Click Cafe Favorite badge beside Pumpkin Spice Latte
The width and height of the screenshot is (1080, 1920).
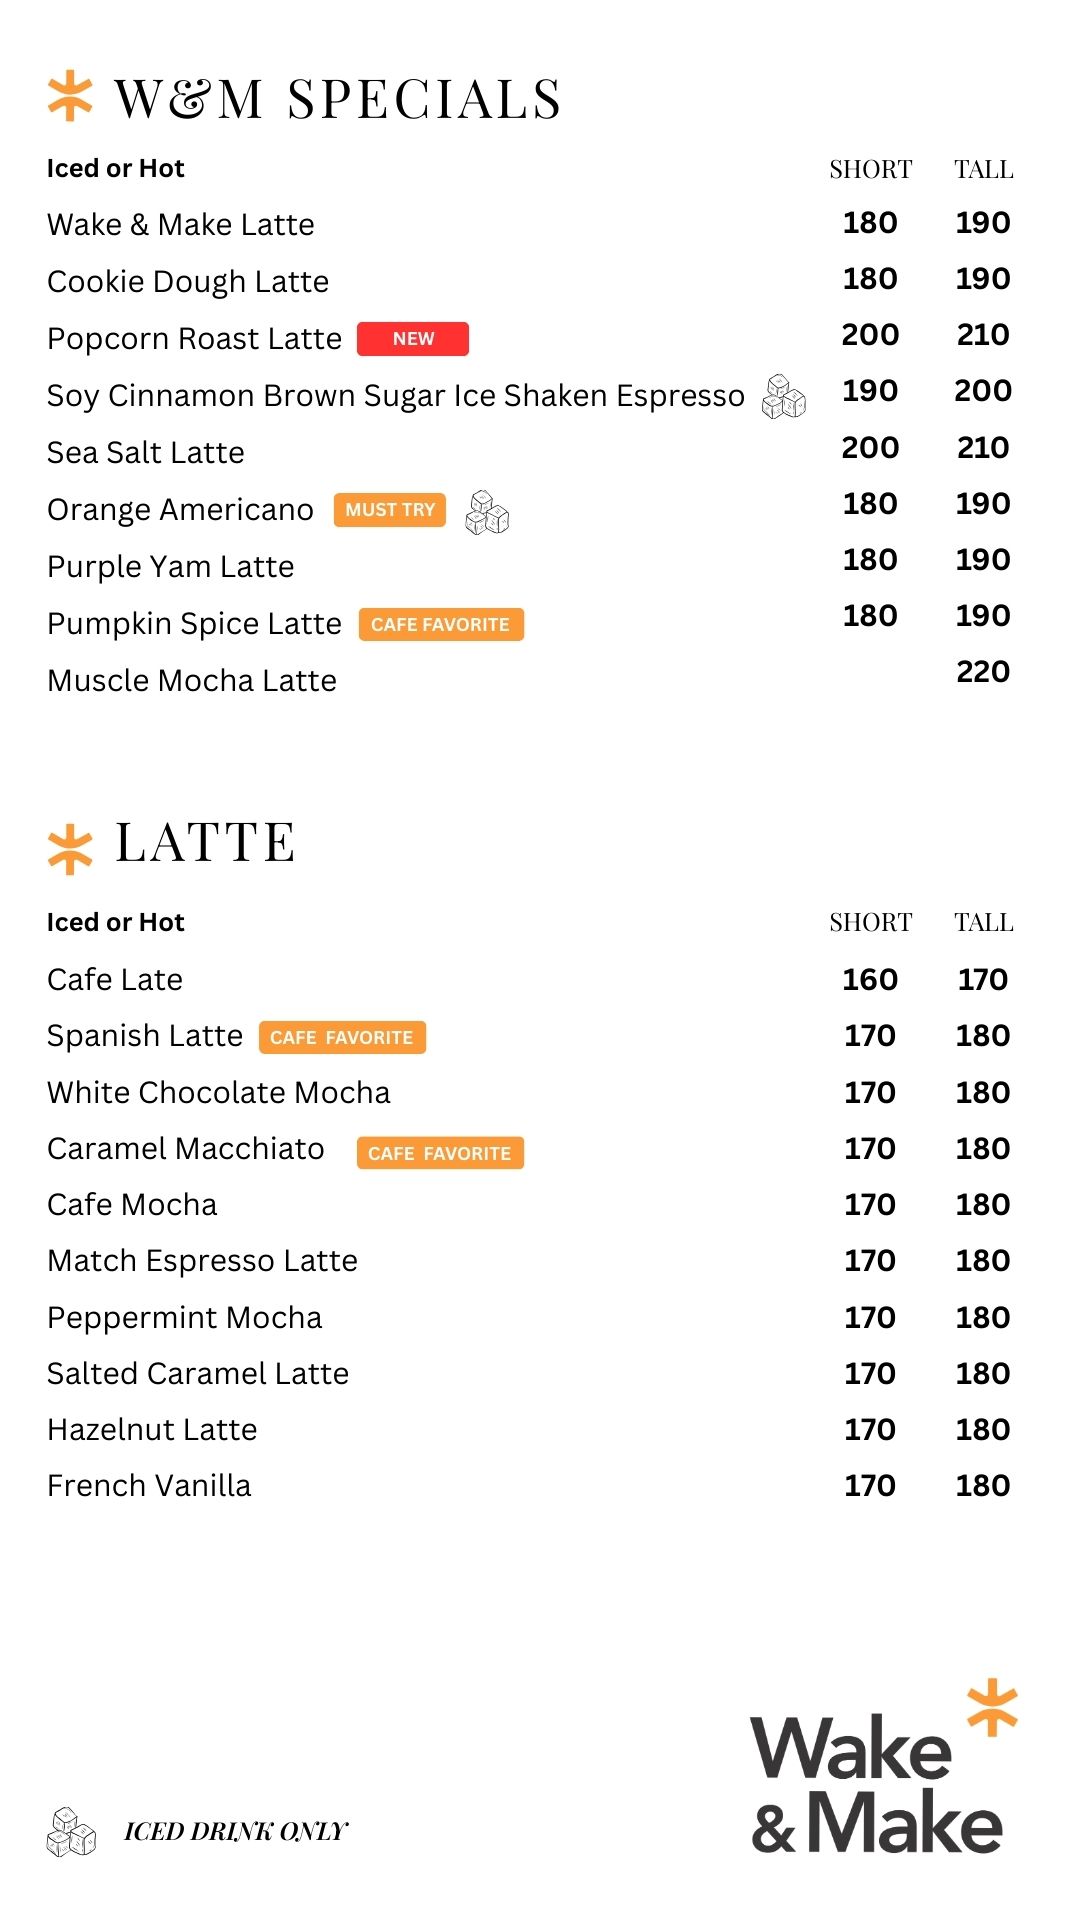click(x=441, y=625)
